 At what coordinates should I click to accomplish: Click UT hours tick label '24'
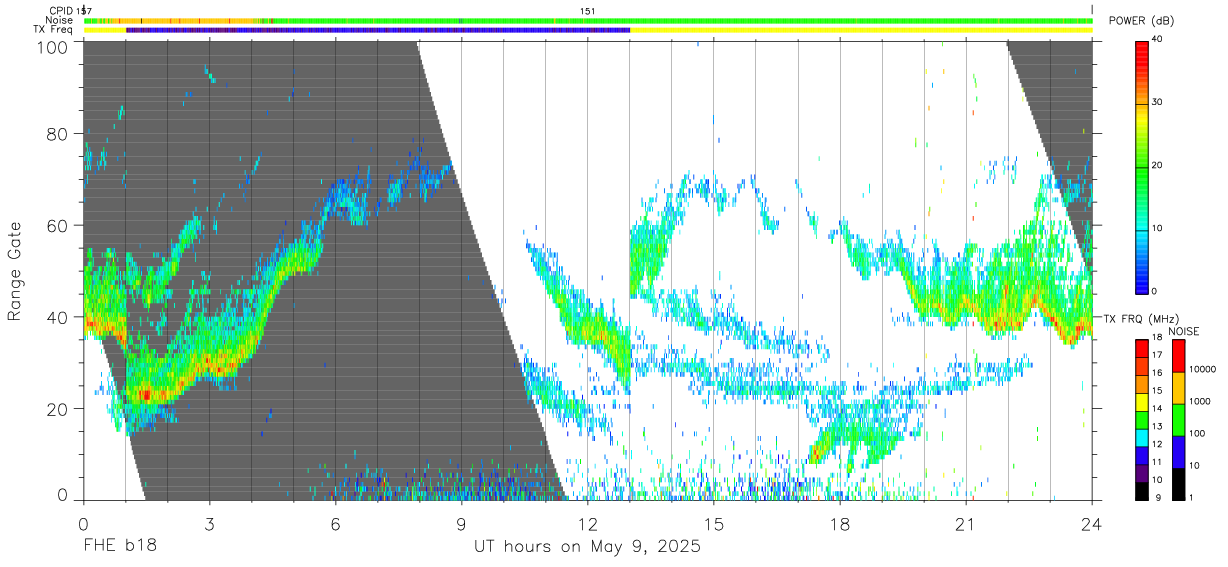(1092, 524)
